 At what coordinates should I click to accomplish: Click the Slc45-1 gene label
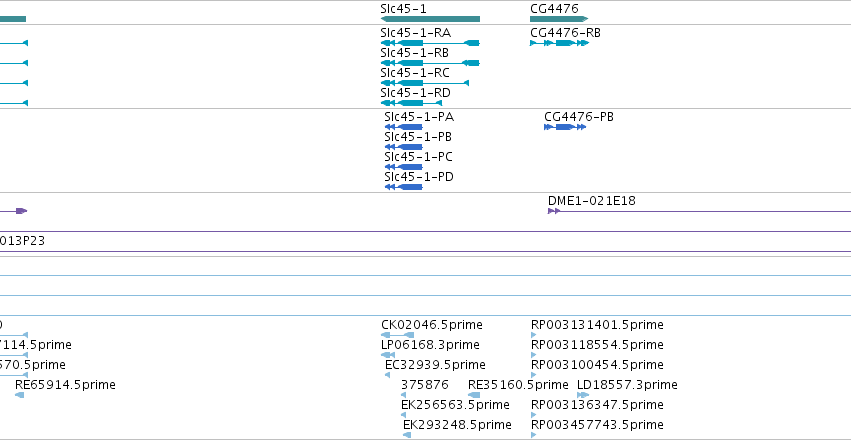click(403, 9)
